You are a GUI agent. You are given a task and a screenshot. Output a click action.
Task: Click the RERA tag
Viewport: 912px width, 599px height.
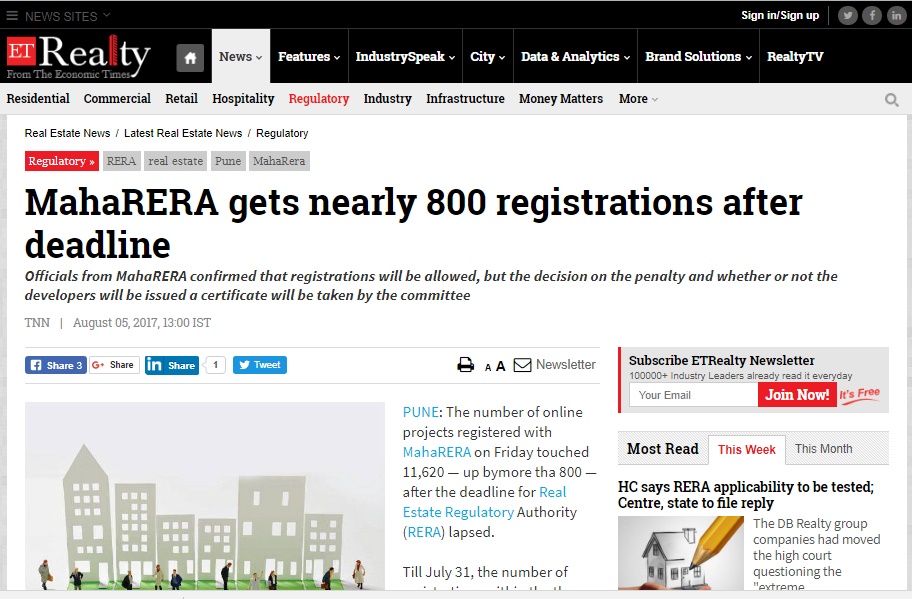pos(121,161)
